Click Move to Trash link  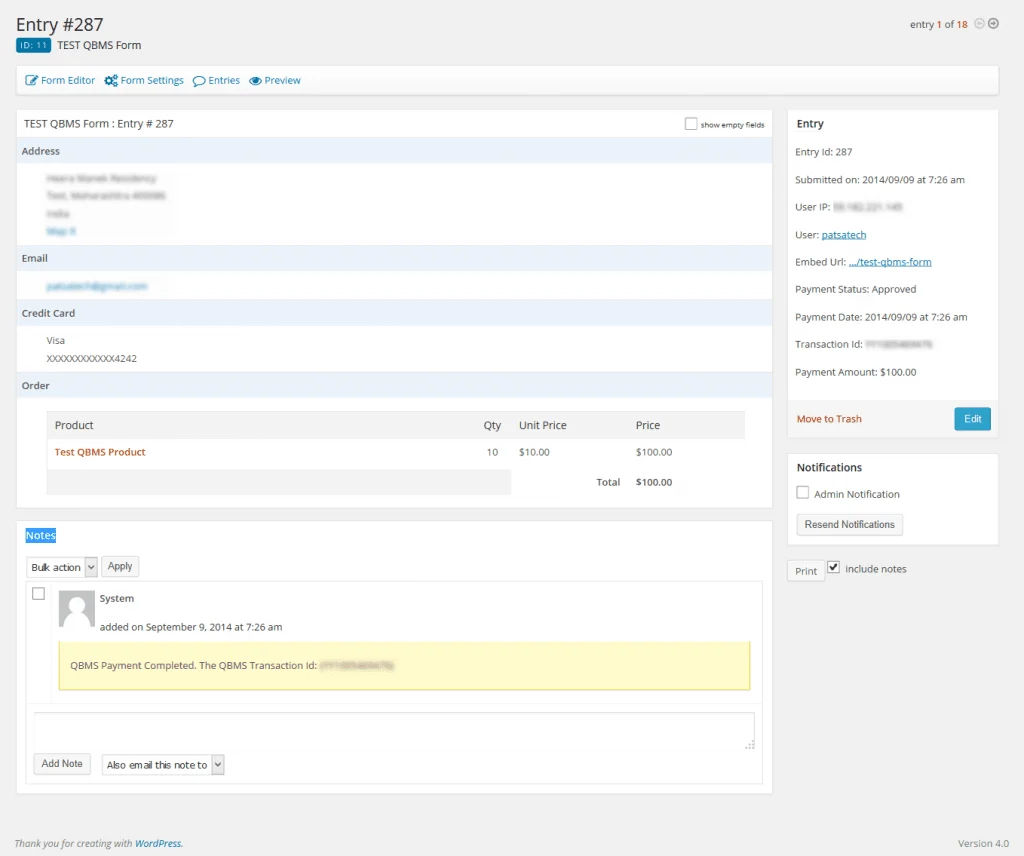click(x=829, y=419)
